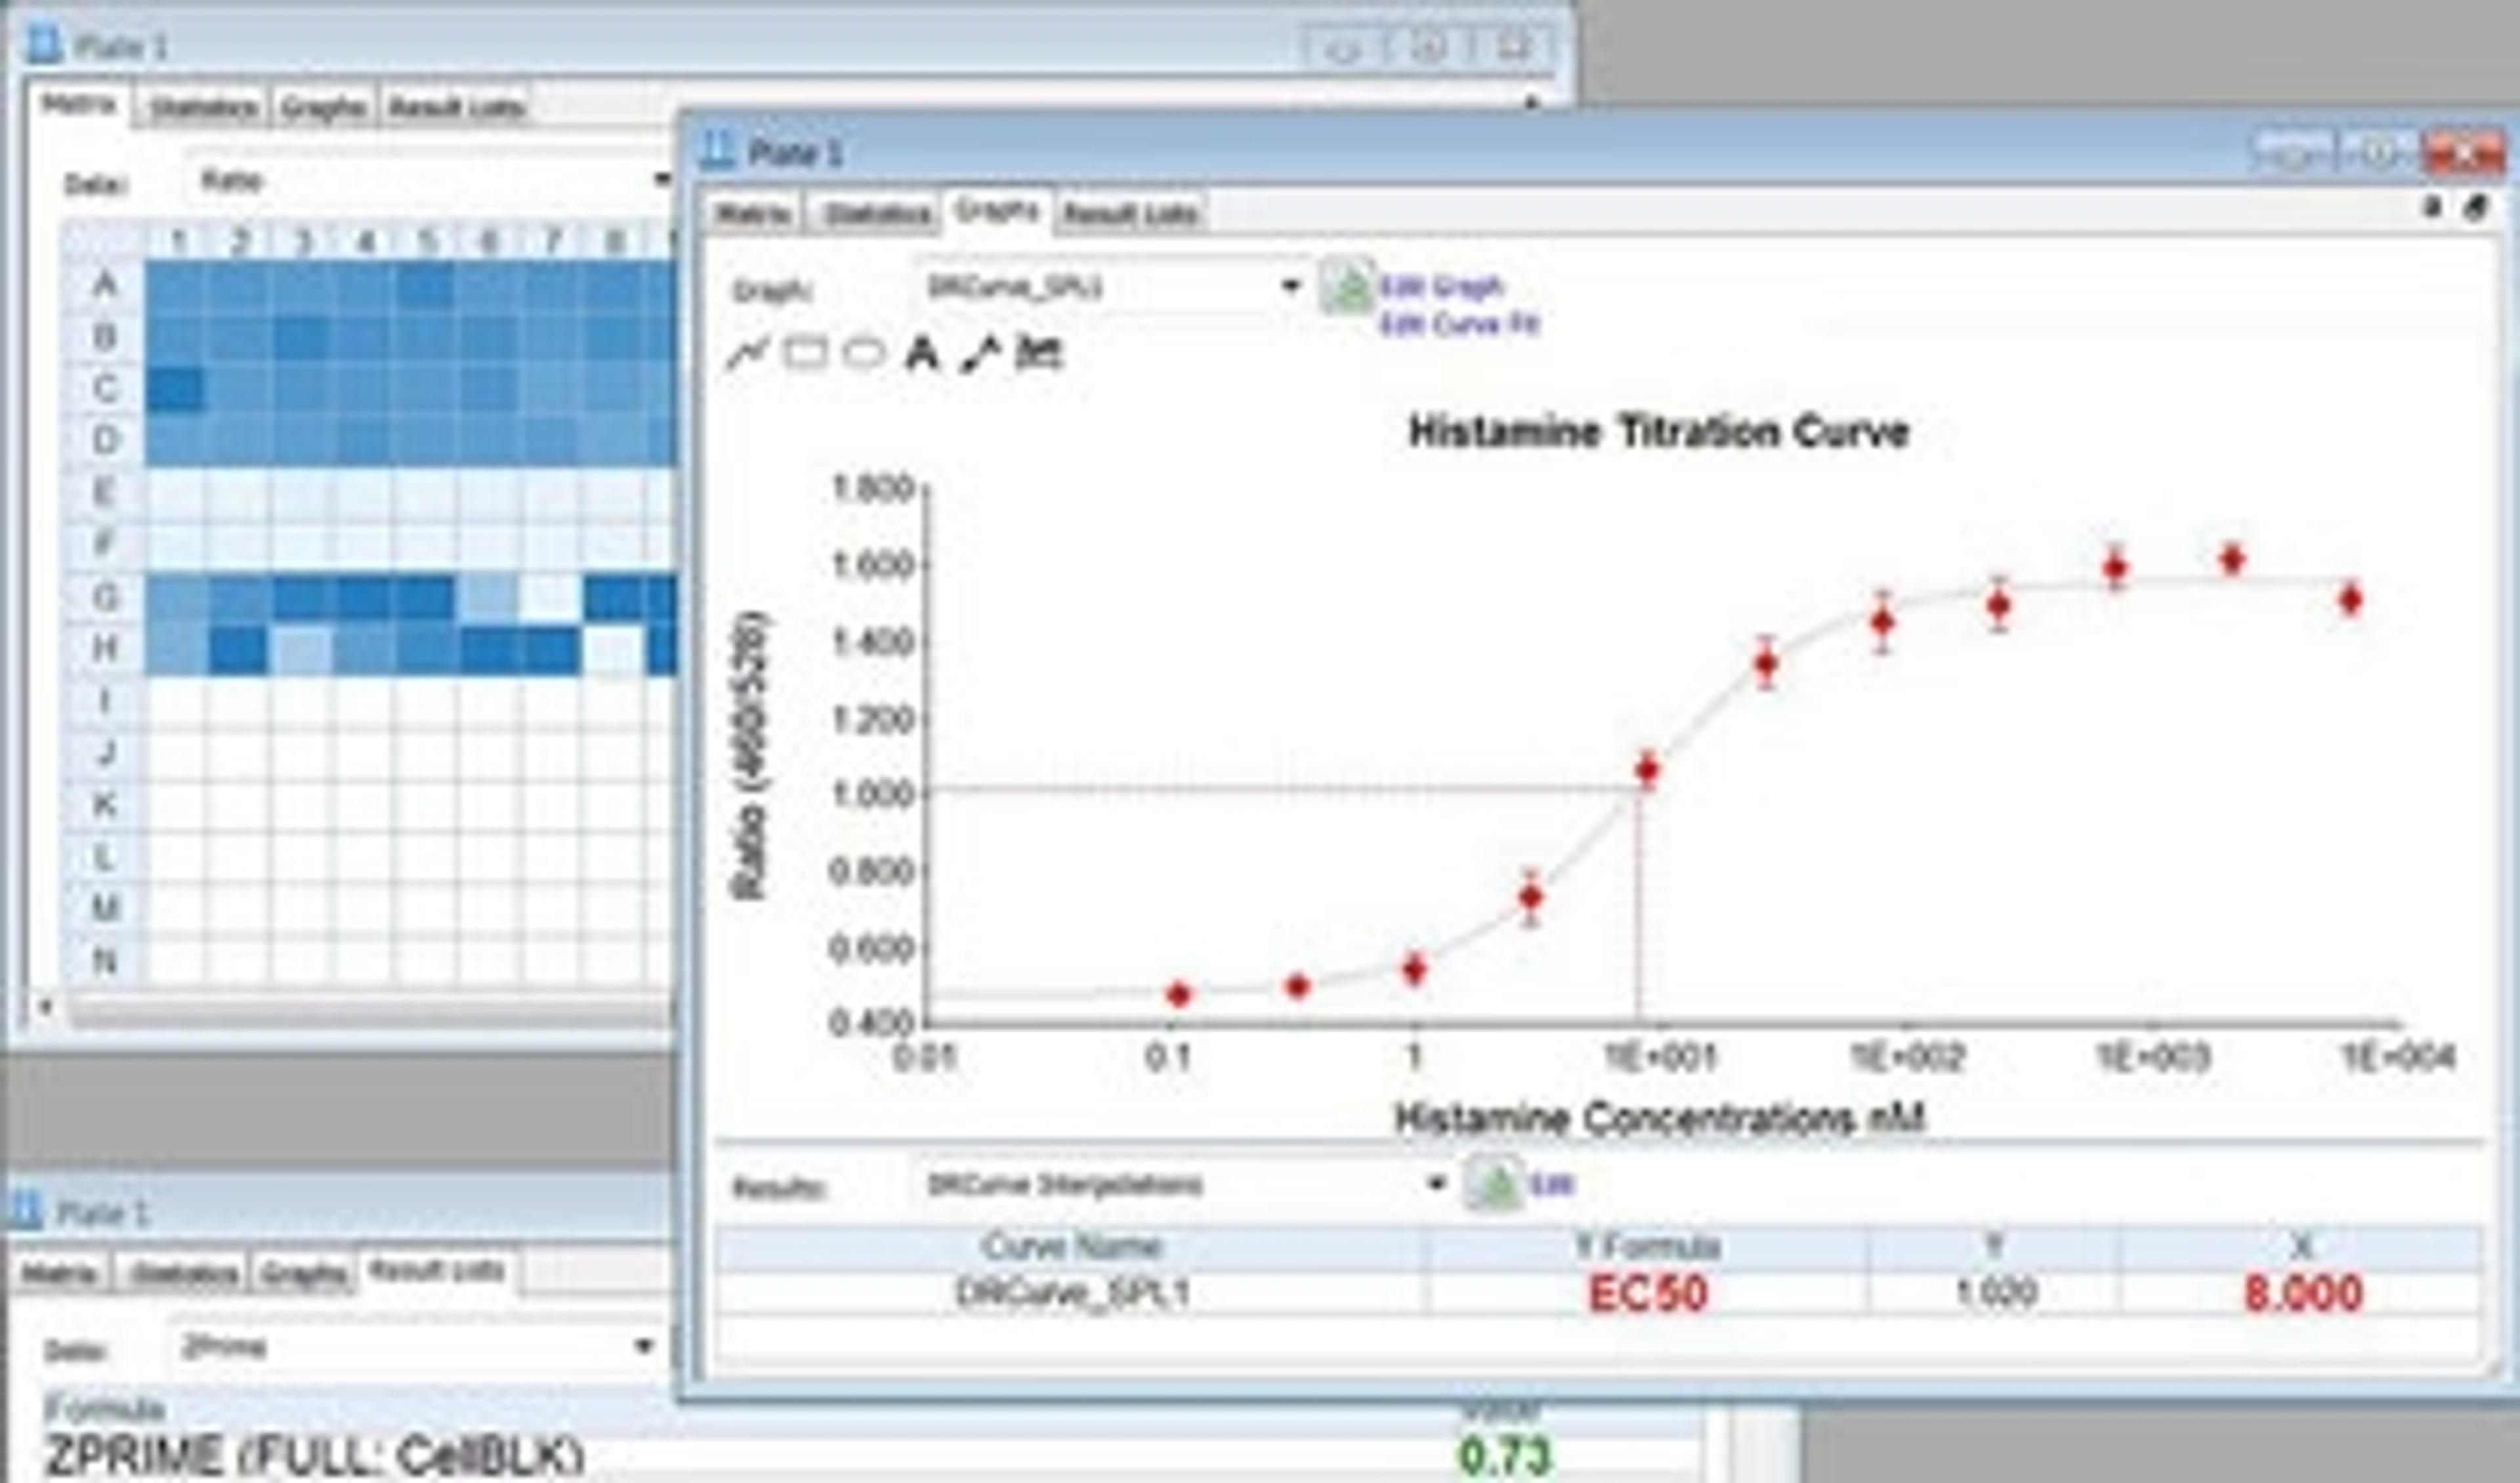
Task: Select the text annotation tool
Action: [922, 354]
